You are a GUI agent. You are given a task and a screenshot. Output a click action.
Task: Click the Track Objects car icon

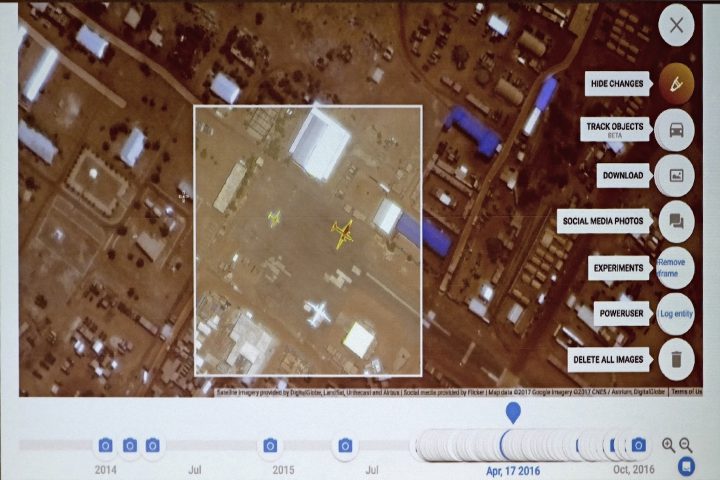coord(676,130)
